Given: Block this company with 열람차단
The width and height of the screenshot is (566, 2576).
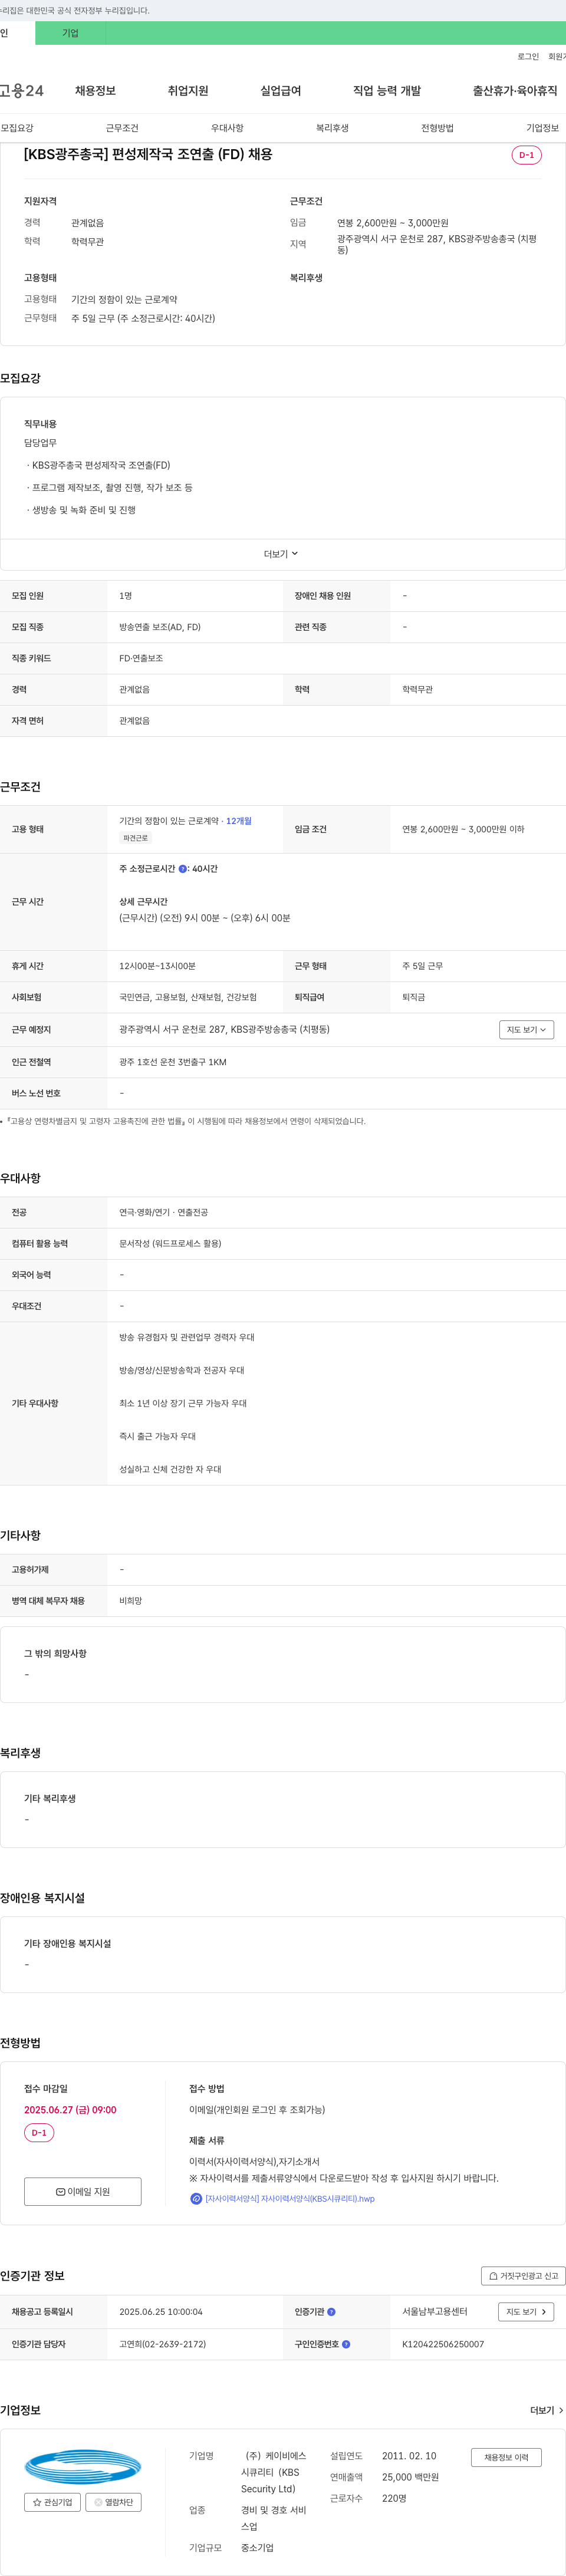Looking at the screenshot, I should (113, 2502).
